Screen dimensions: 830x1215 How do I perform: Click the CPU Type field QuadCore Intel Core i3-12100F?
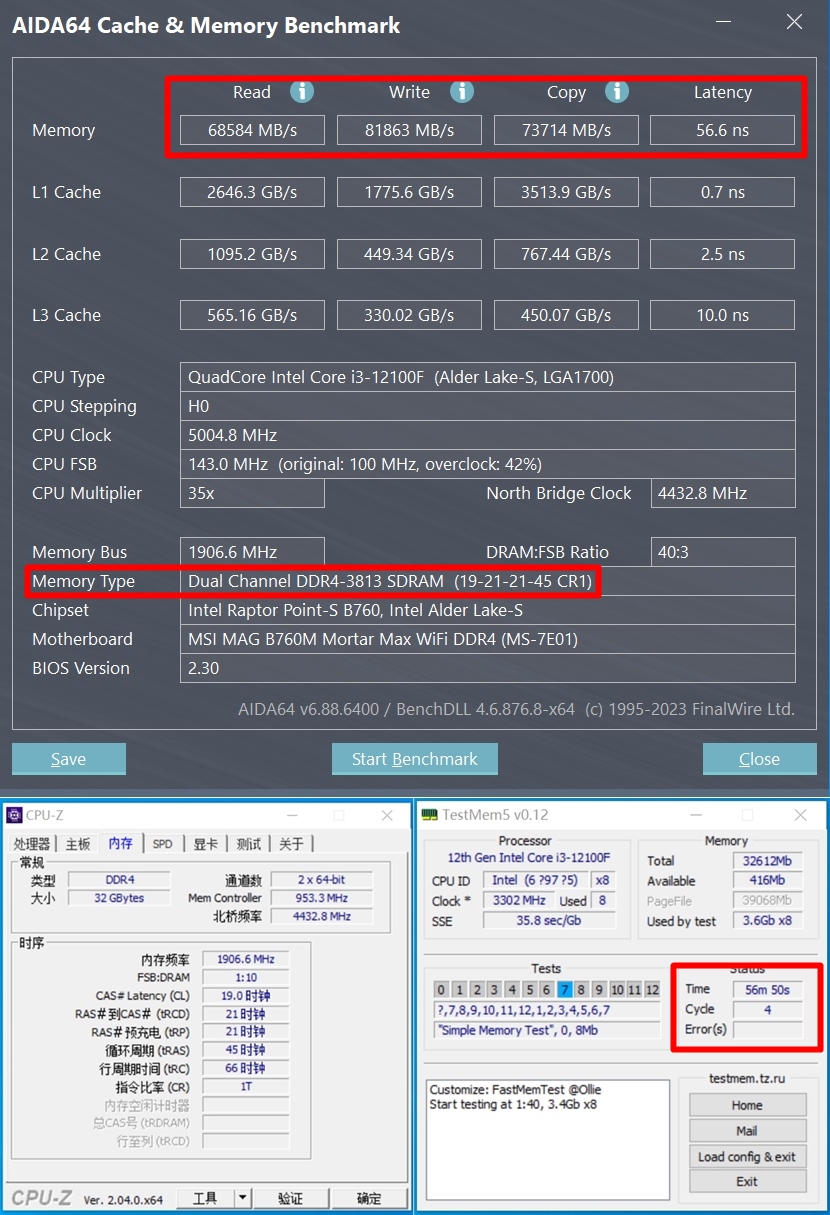(x=488, y=377)
